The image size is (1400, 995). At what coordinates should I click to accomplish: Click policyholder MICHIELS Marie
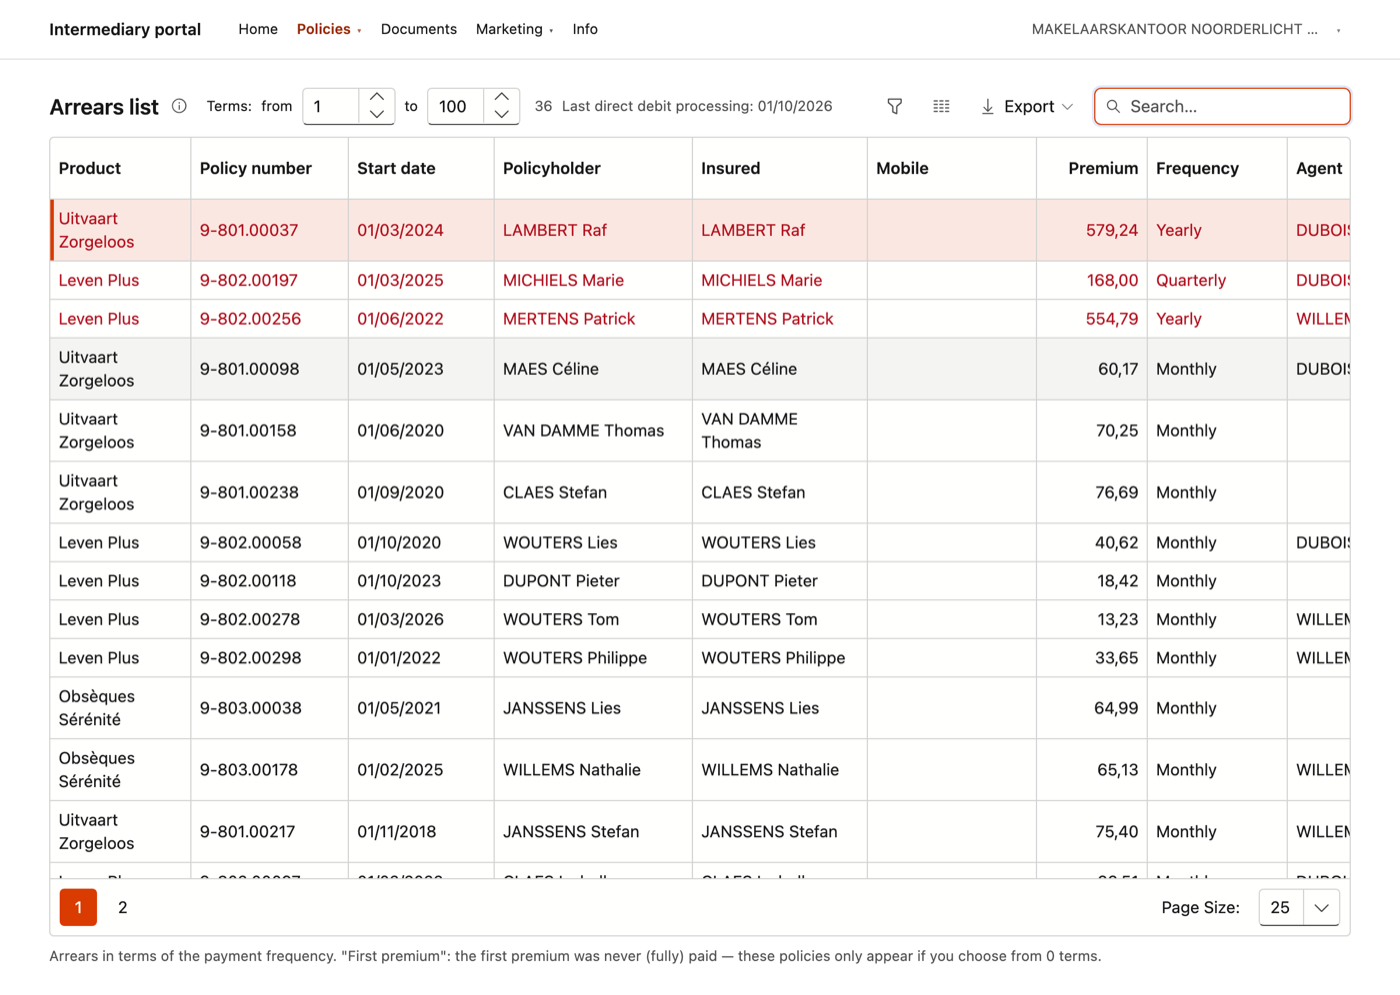point(563,280)
